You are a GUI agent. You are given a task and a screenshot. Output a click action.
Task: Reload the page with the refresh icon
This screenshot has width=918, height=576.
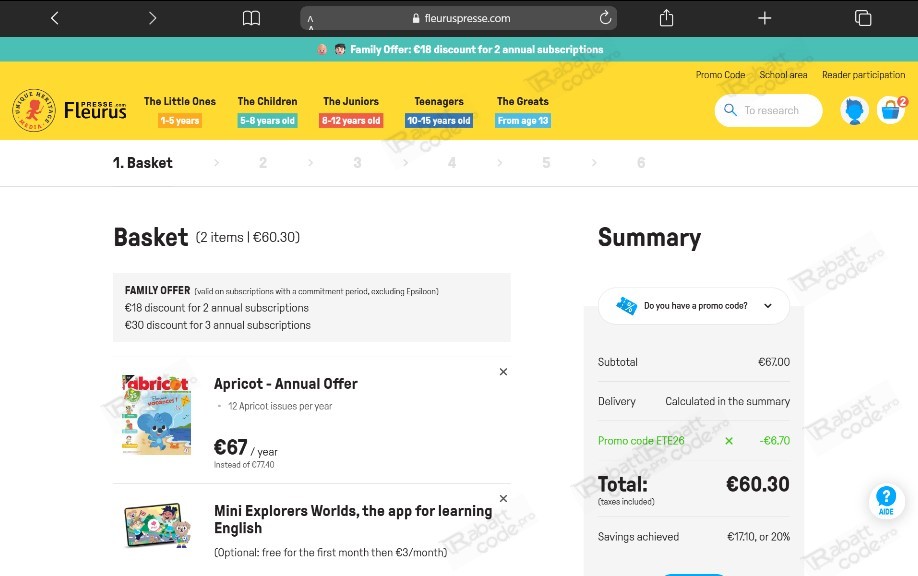click(605, 18)
